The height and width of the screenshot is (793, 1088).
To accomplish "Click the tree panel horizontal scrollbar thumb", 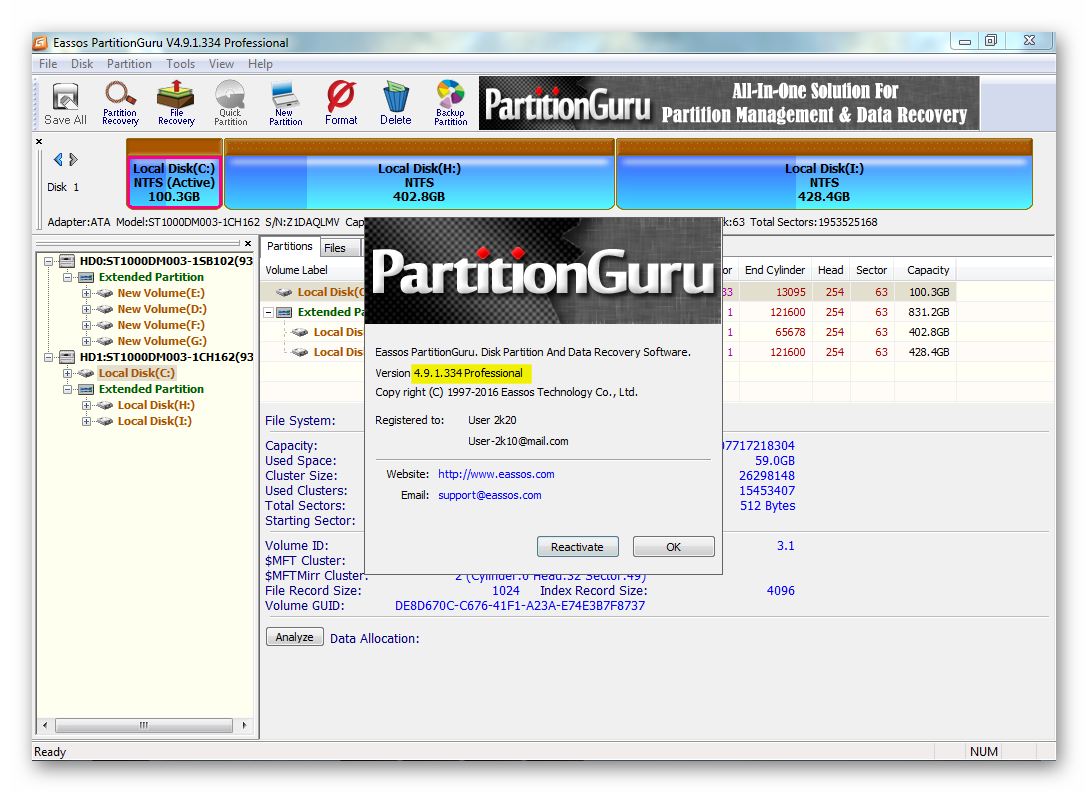I will [x=144, y=726].
